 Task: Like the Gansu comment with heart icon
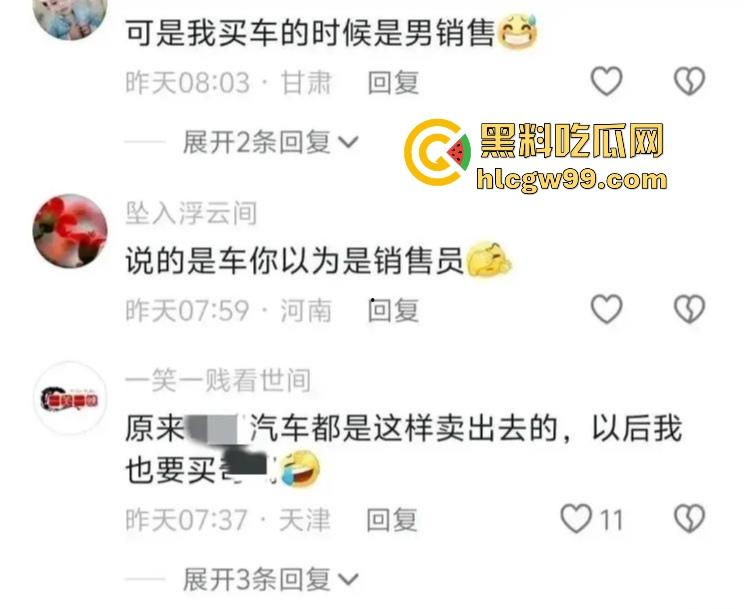[606, 81]
